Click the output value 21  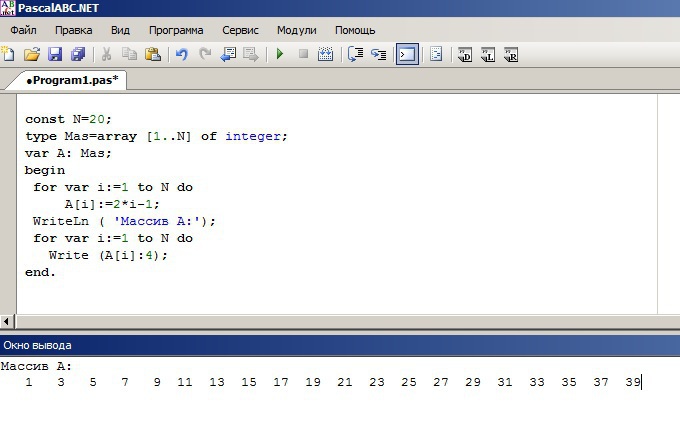coord(345,383)
